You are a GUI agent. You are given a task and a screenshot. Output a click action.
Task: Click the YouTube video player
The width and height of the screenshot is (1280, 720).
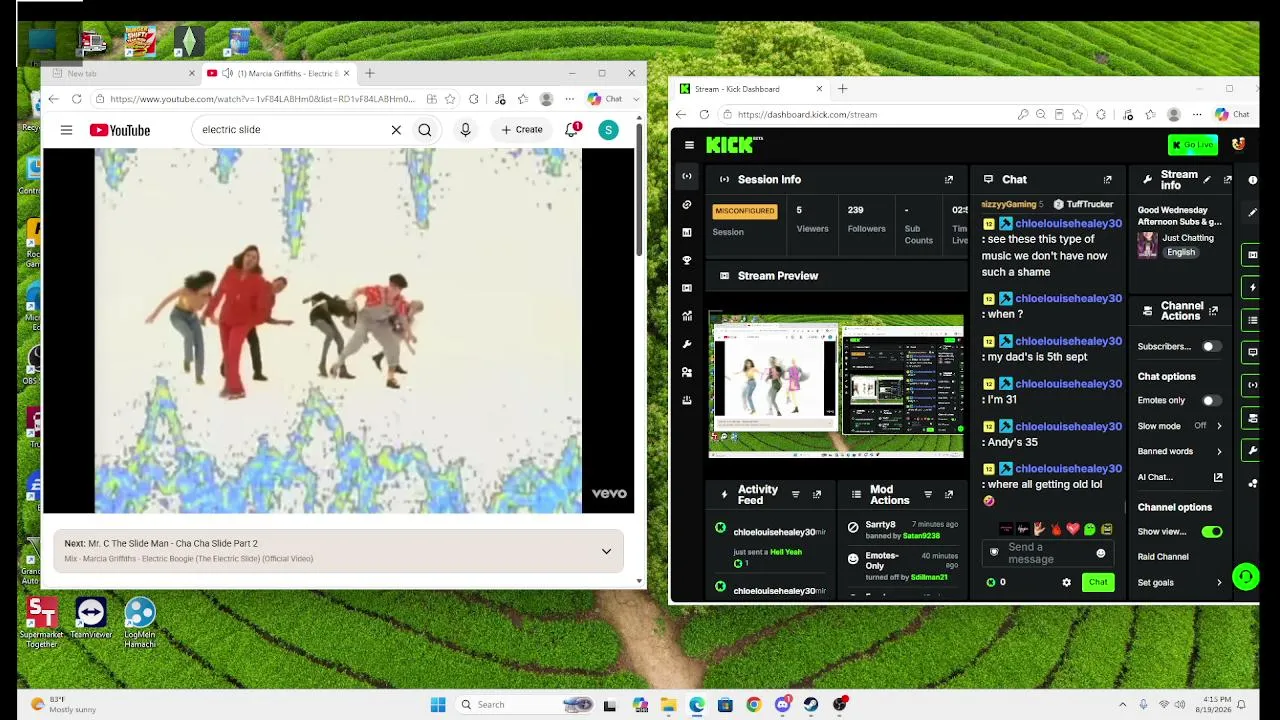point(338,331)
